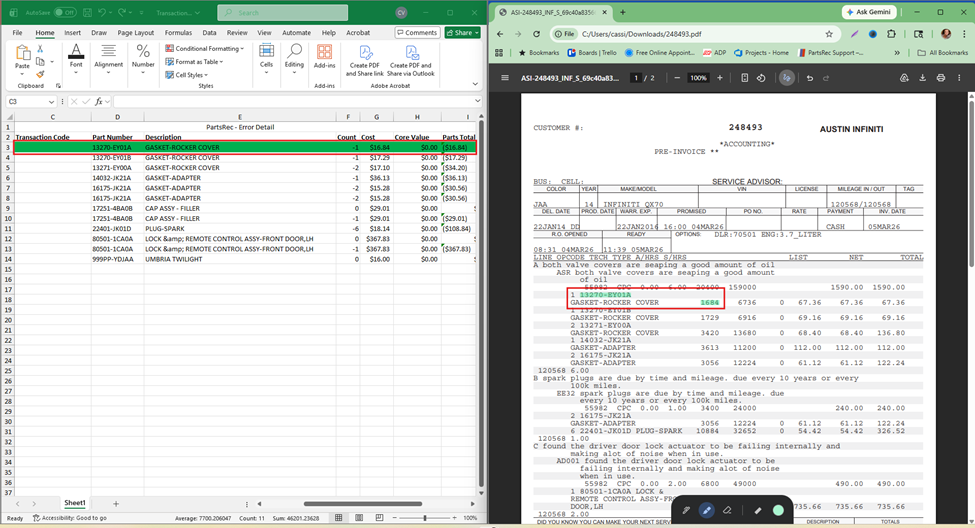
Task: Click the Cut scissors icon in Excel
Action: [40, 49]
